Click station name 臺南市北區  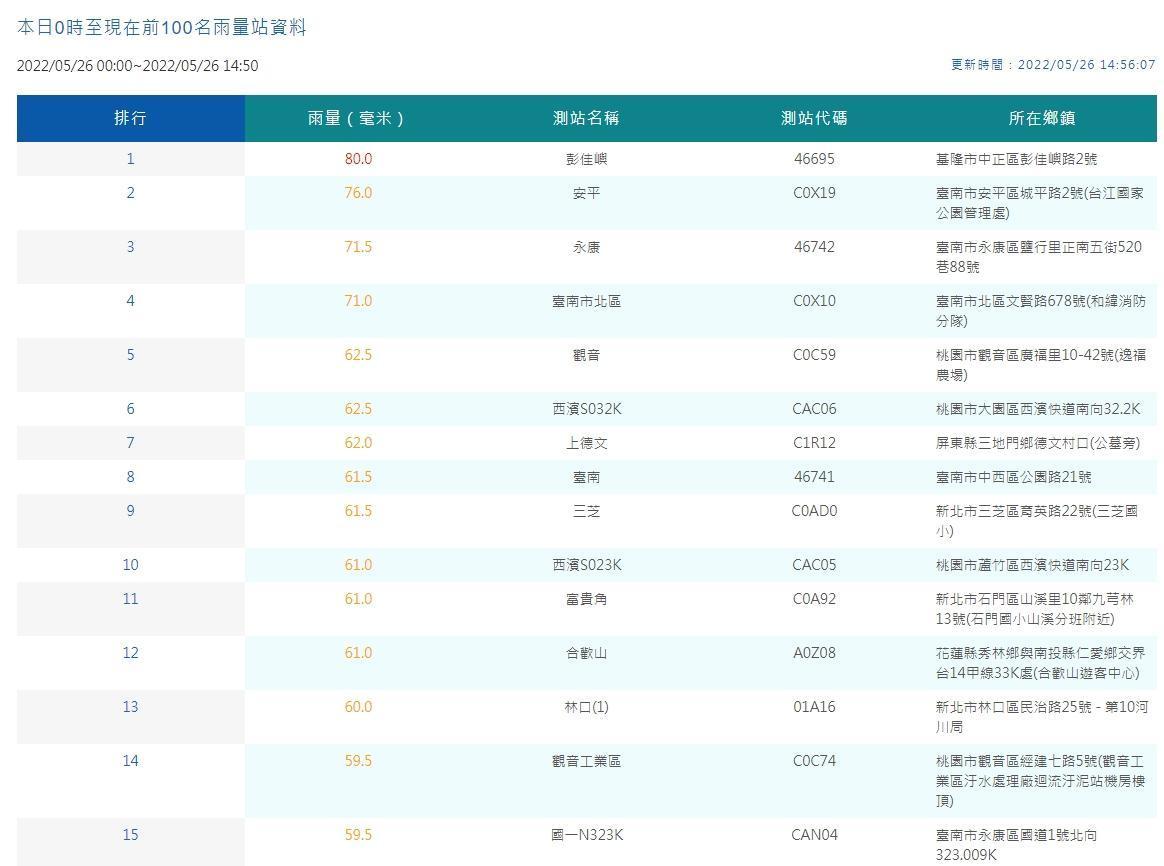tap(586, 301)
